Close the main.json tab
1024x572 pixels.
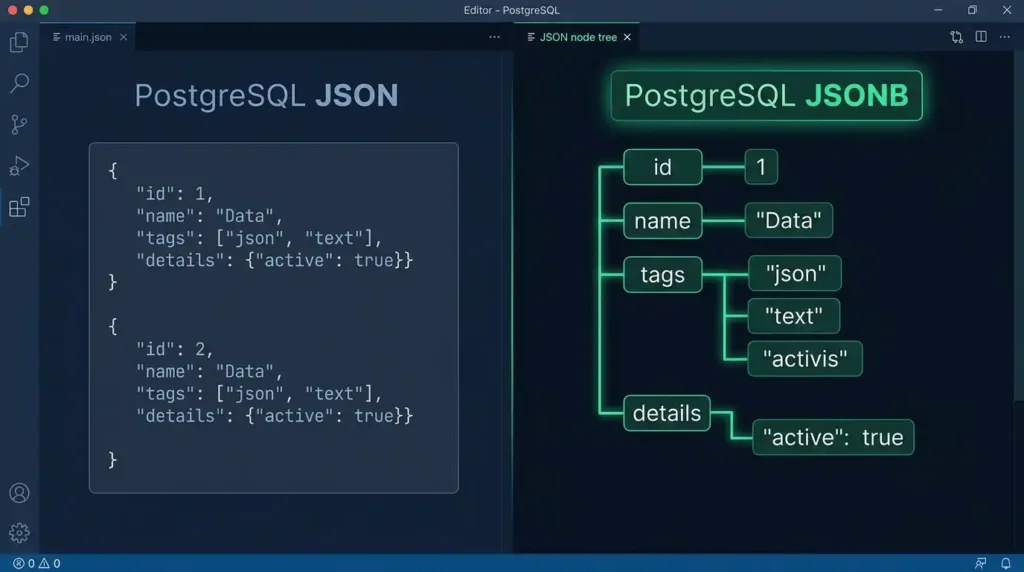(x=123, y=37)
